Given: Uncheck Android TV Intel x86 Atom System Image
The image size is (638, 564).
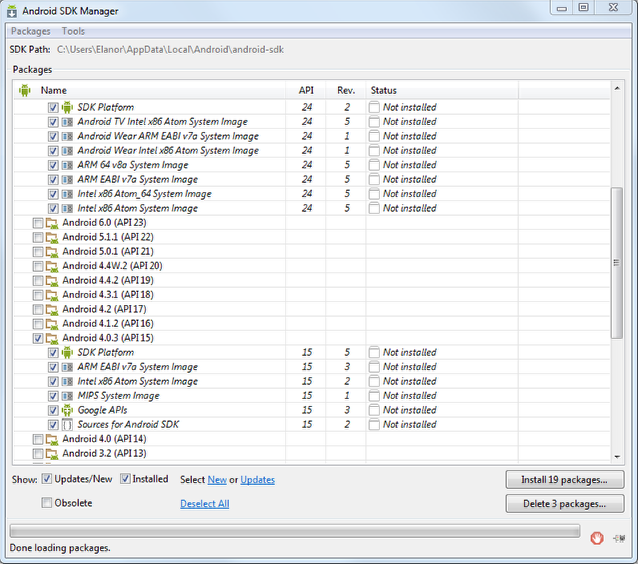Looking at the screenshot, I should point(53,122).
